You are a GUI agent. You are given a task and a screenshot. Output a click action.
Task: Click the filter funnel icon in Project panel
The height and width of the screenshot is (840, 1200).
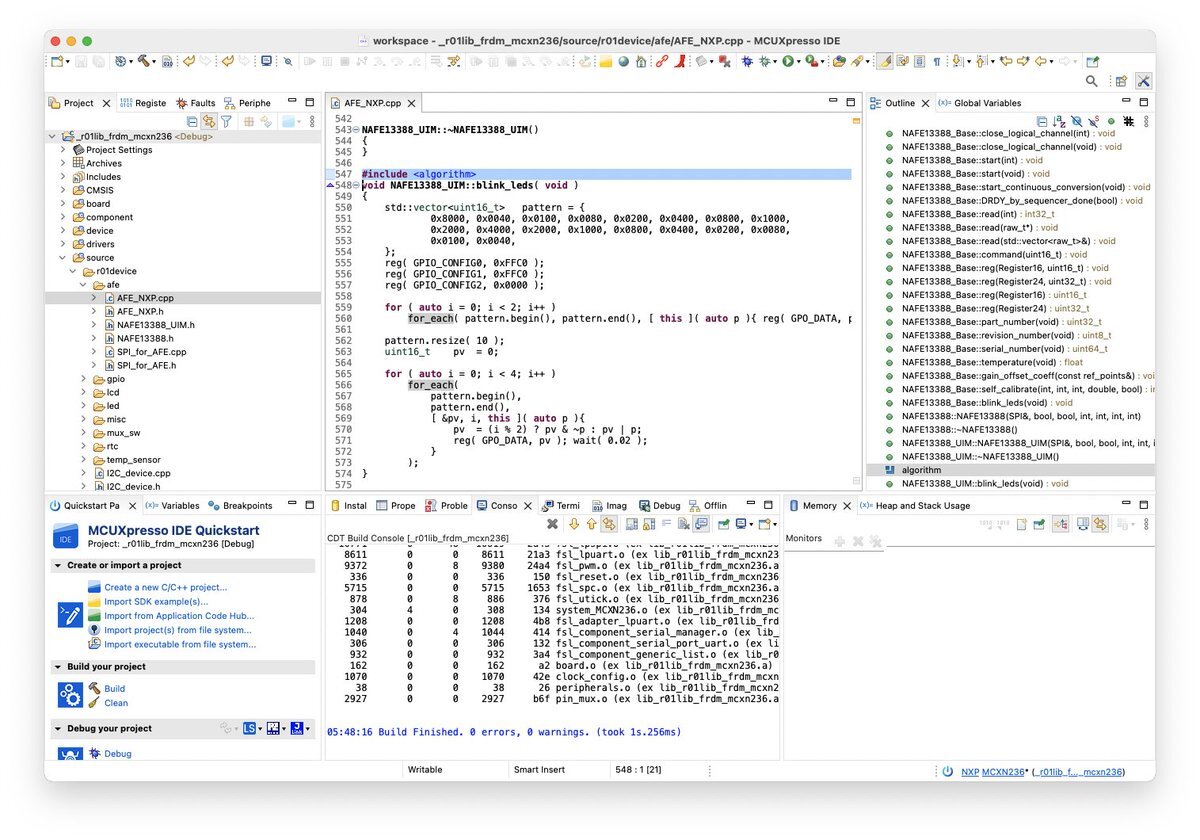[226, 122]
